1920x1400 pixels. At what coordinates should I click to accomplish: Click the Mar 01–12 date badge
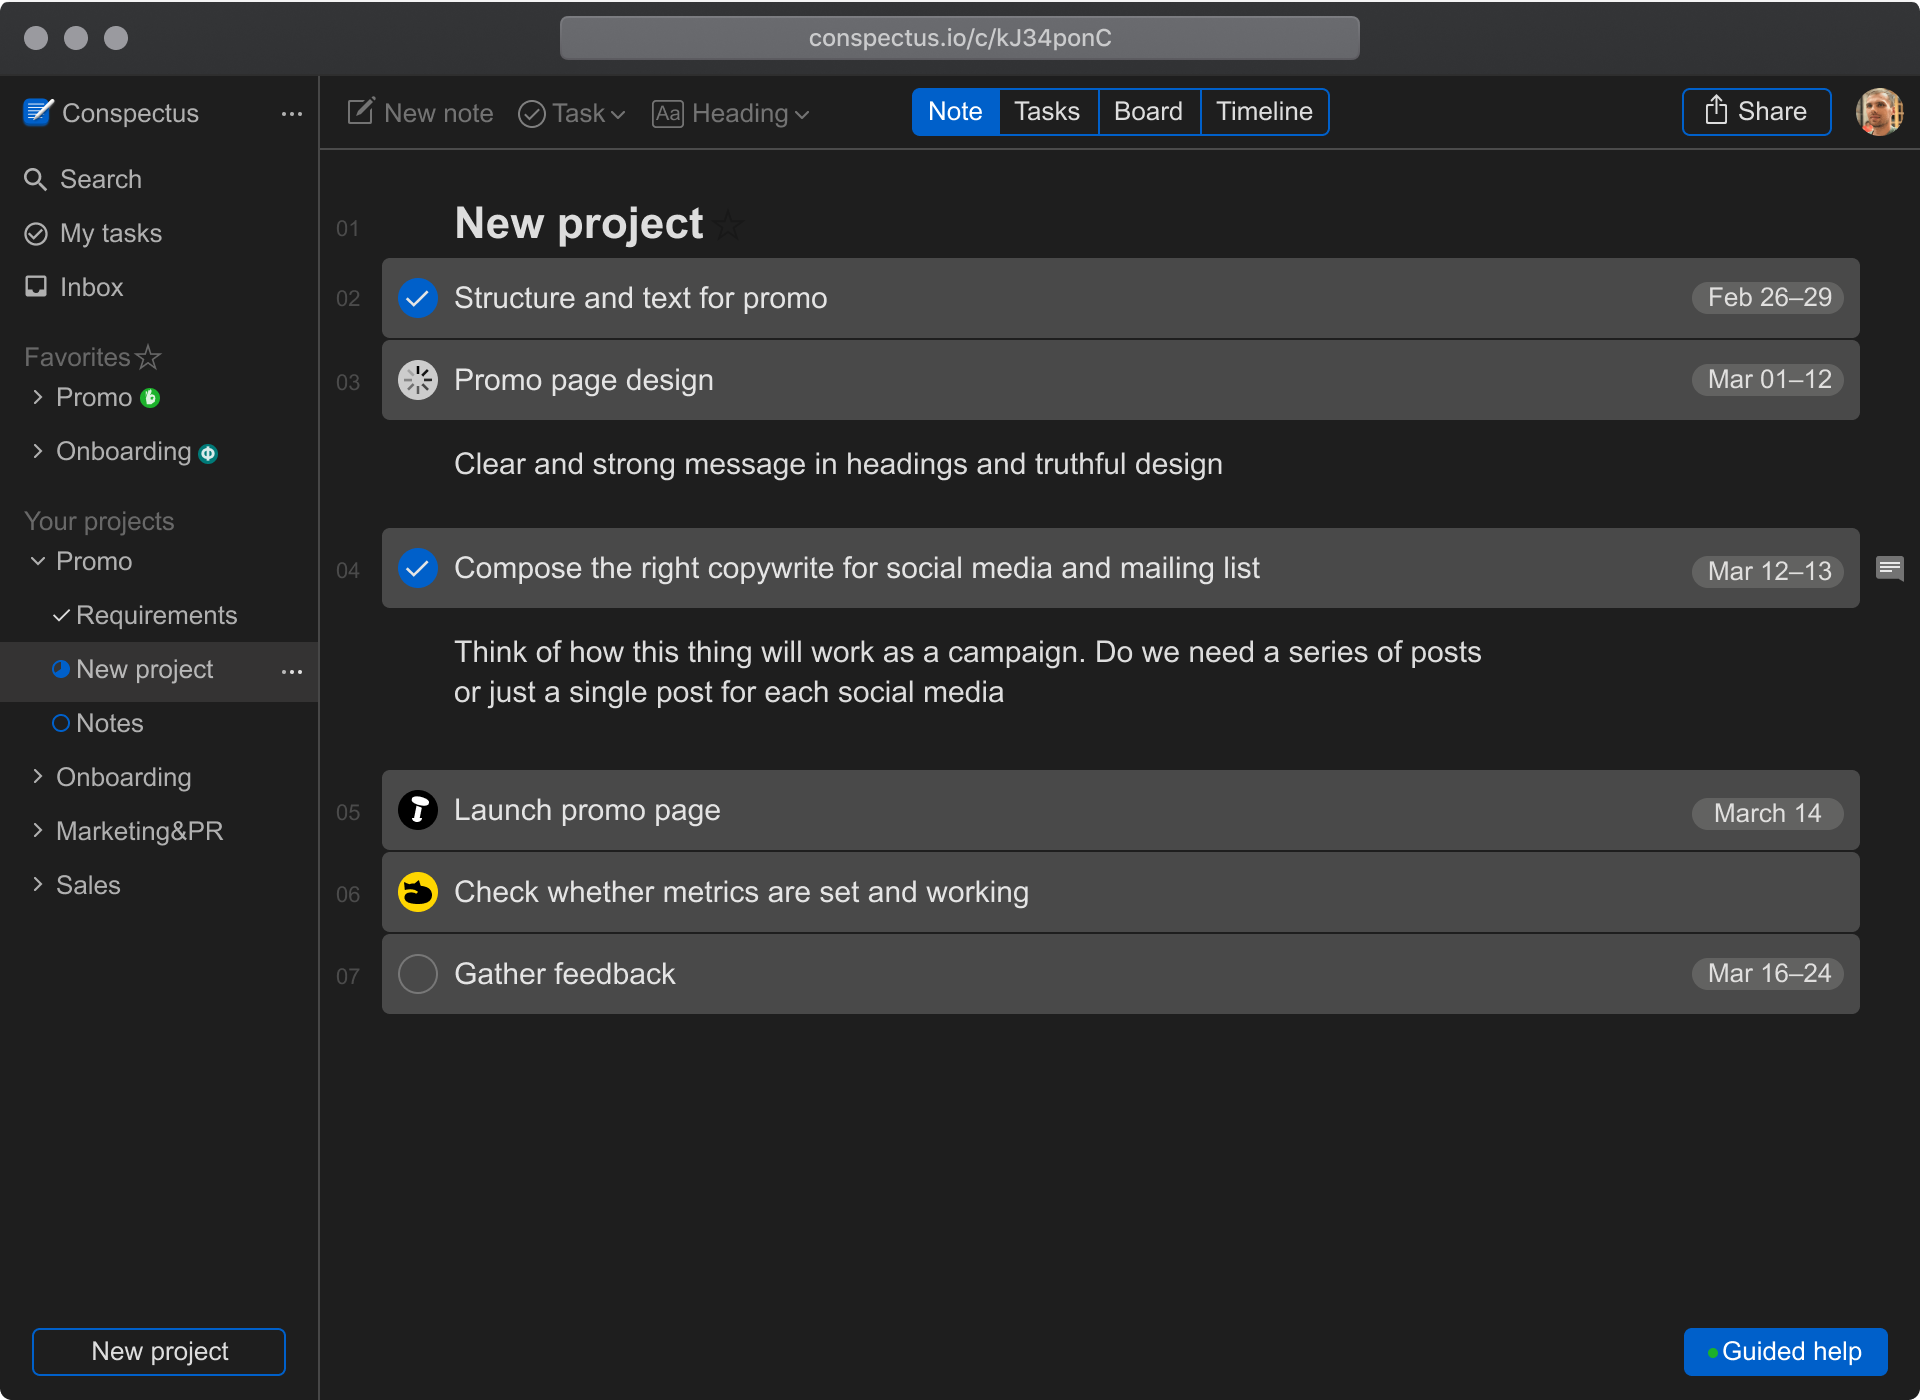point(1768,380)
